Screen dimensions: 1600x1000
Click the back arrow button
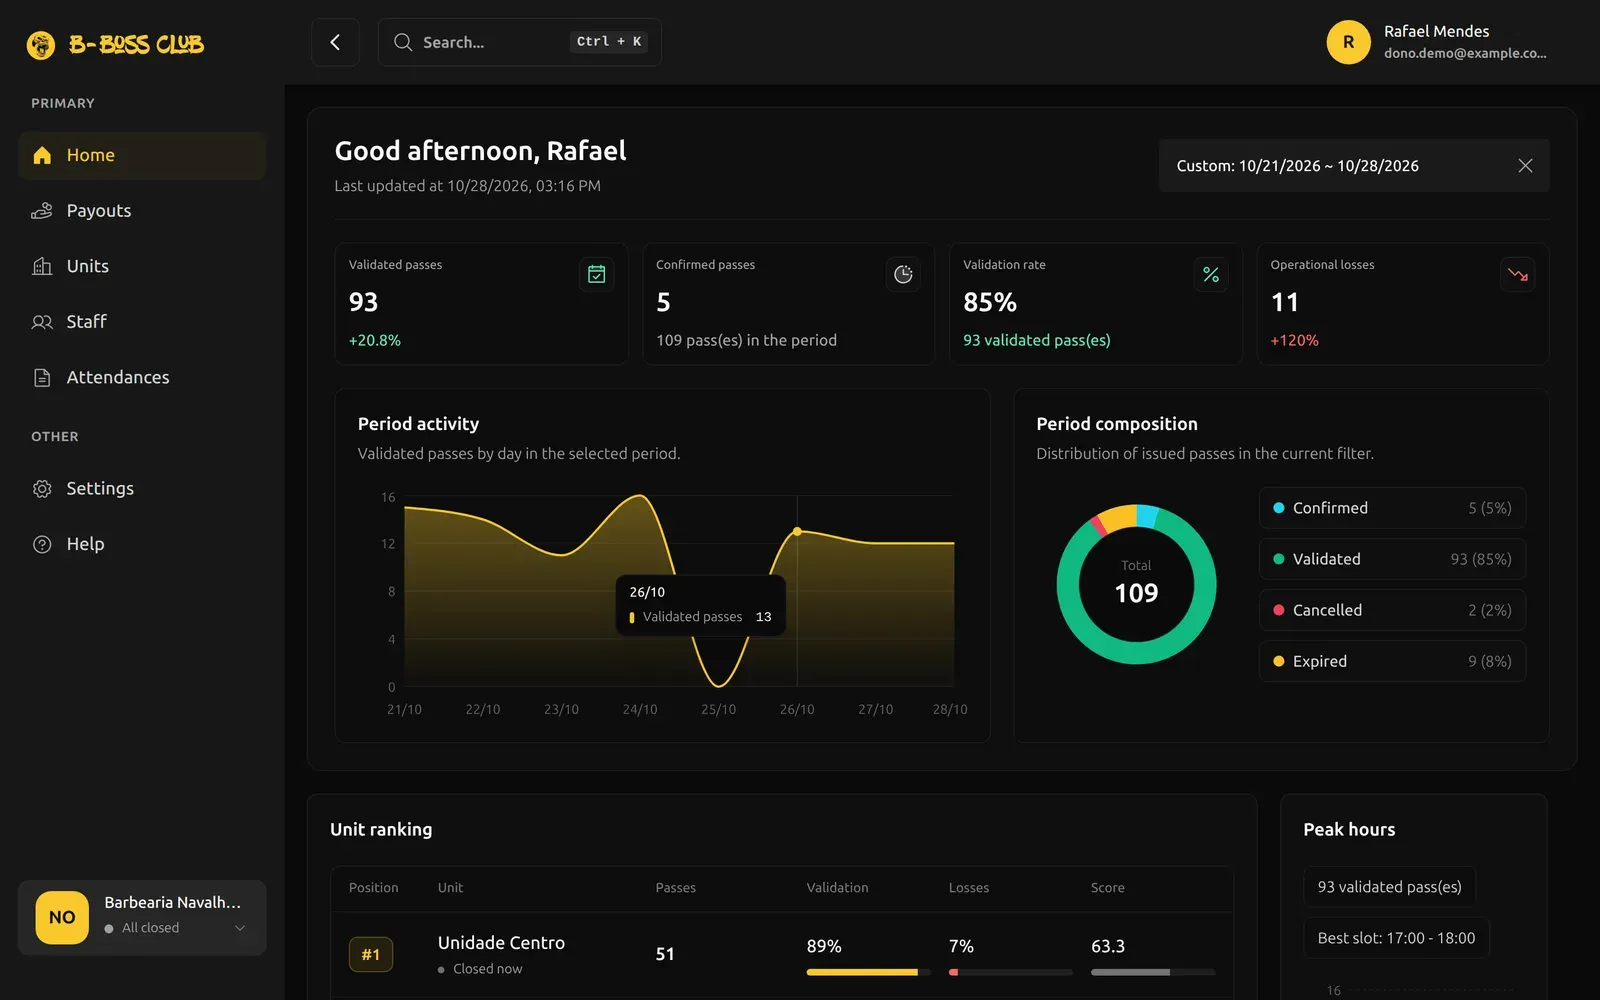[335, 42]
